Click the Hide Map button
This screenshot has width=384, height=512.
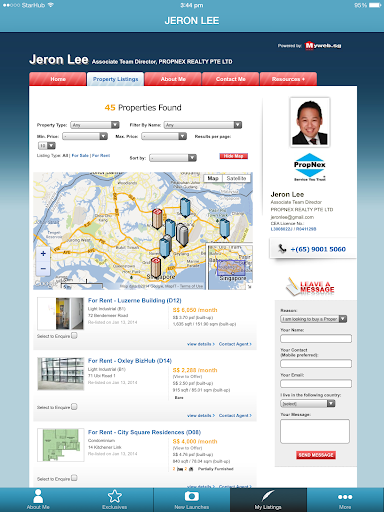point(234,156)
